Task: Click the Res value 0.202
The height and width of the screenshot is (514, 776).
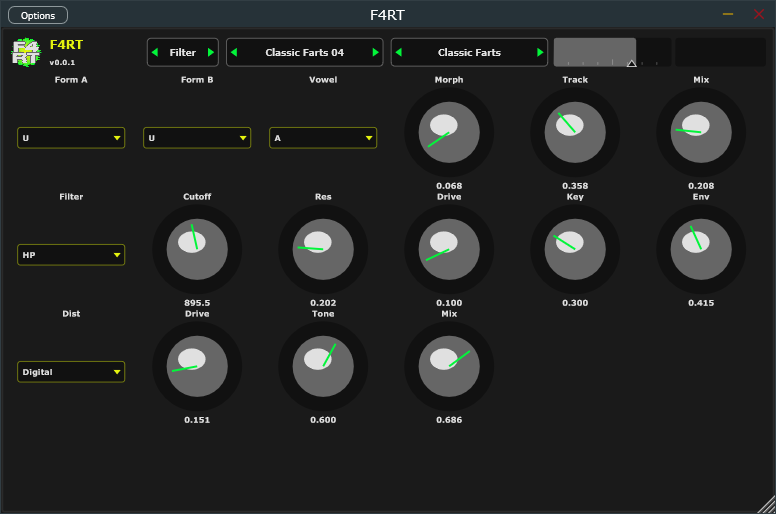Action: [x=323, y=303]
